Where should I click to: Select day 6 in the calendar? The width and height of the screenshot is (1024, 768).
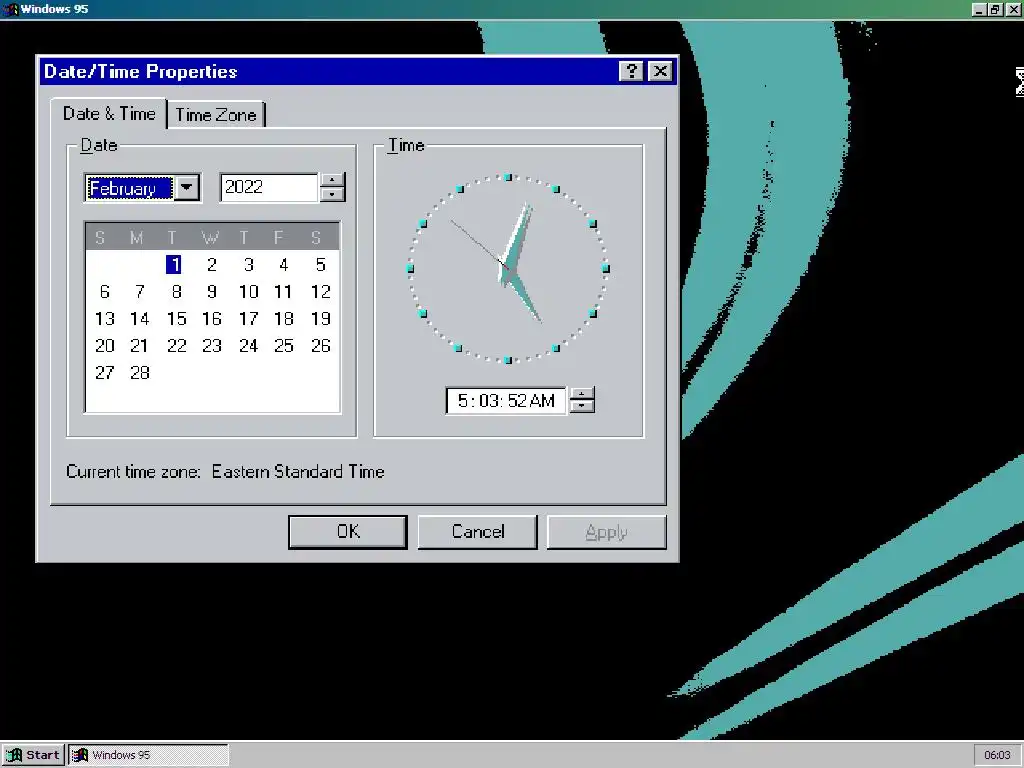pos(104,291)
